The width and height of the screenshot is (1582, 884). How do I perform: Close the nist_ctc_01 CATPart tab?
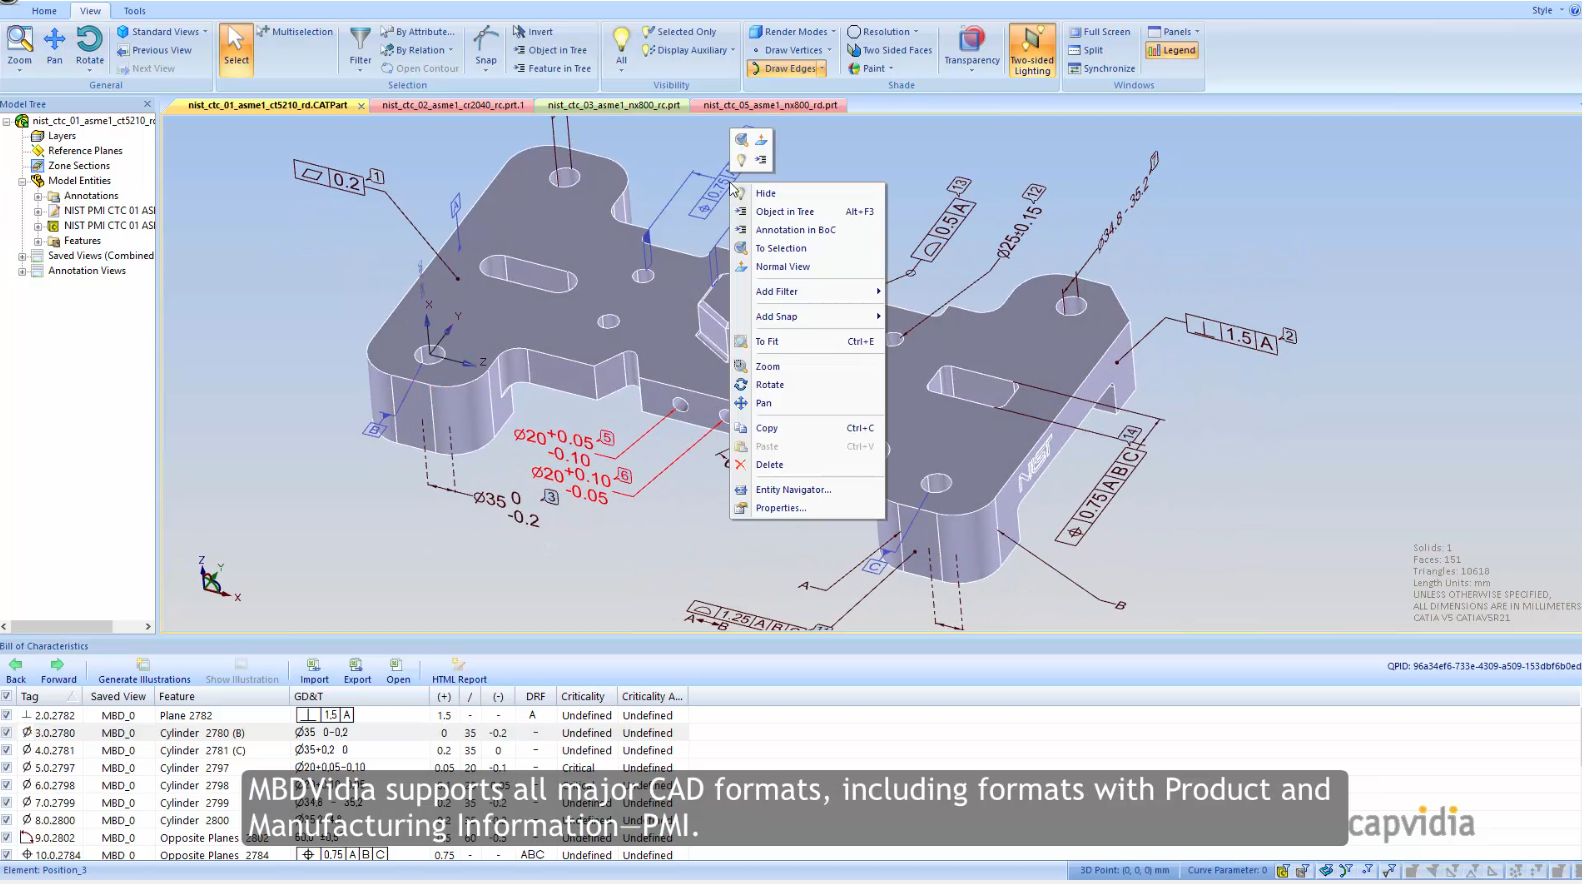(x=361, y=105)
